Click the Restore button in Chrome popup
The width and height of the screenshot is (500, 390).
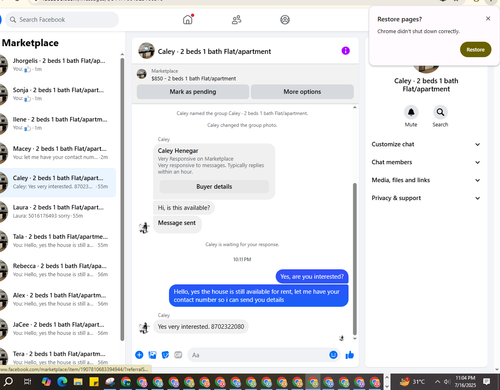(475, 50)
